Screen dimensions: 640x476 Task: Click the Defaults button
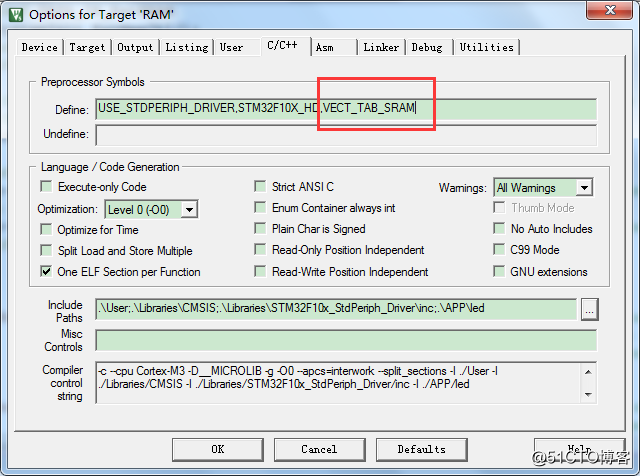point(421,449)
